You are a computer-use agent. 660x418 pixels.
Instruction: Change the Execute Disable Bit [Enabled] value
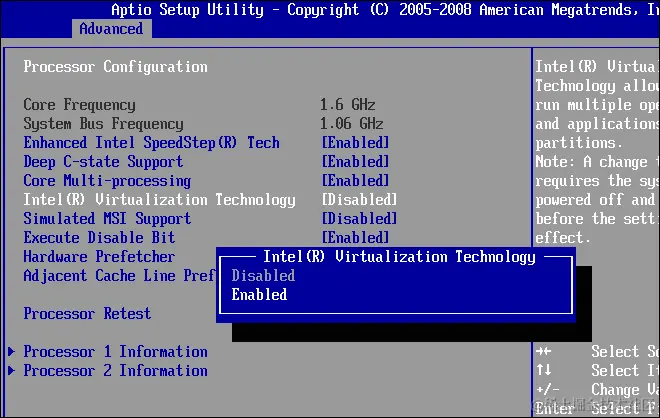click(x=355, y=237)
